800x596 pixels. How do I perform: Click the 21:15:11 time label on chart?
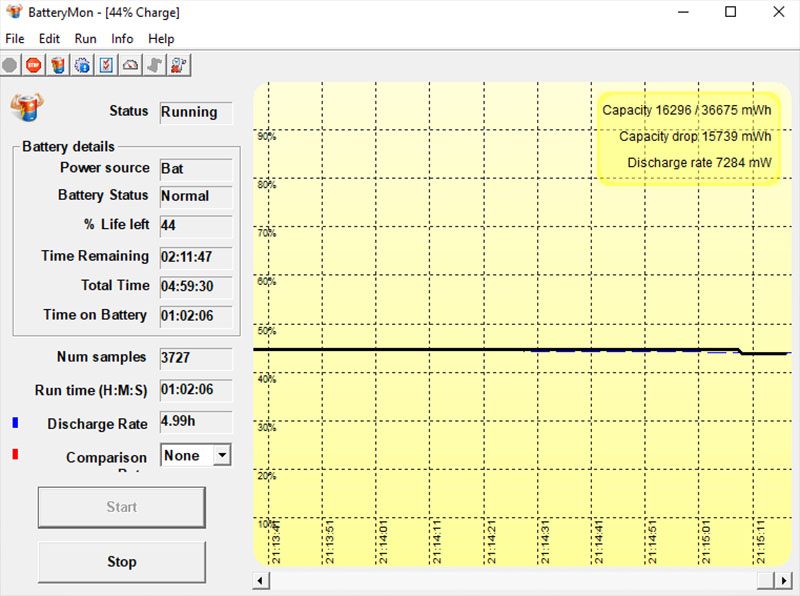coord(760,542)
